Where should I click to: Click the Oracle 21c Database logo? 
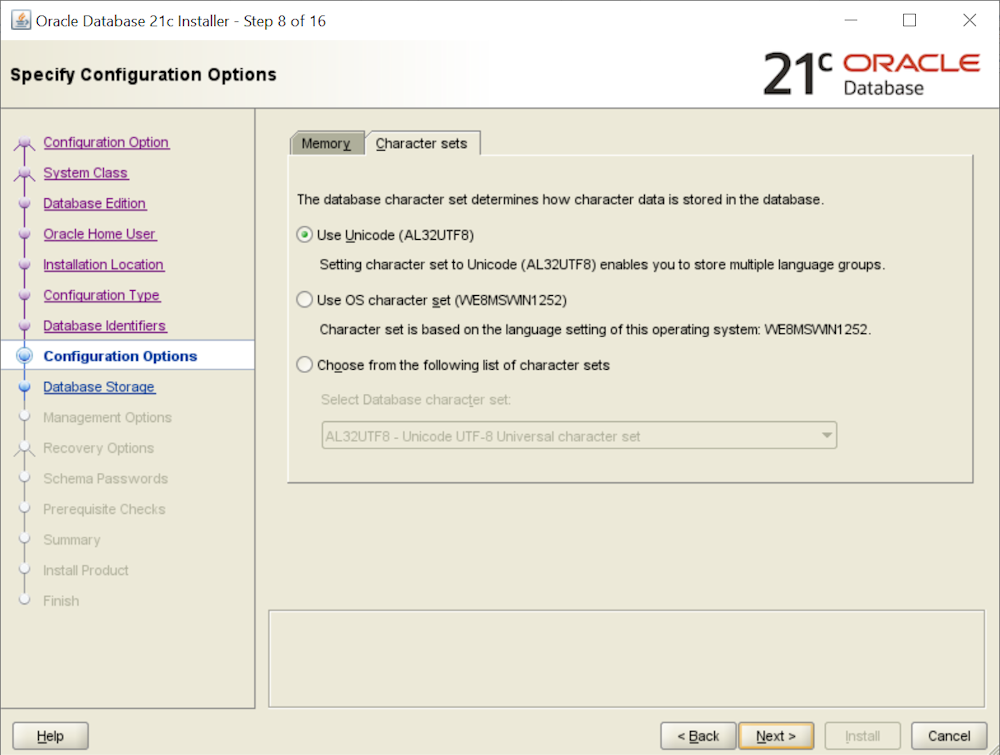(x=870, y=74)
